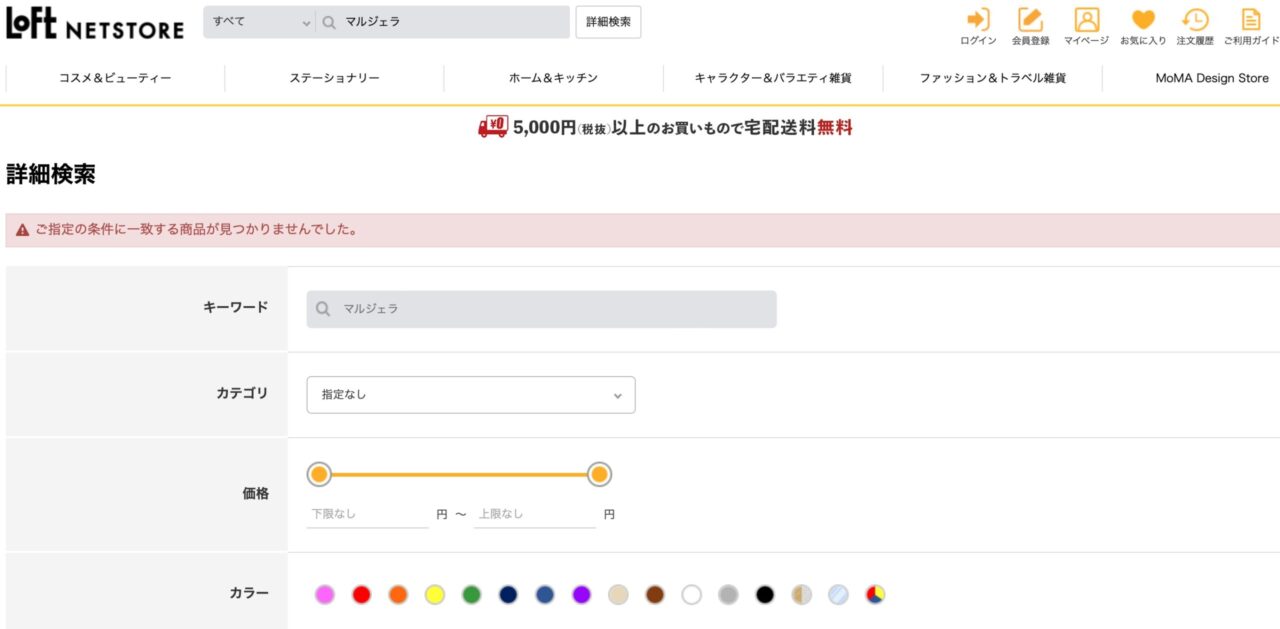Select the orange color swatch
Viewport: 1280px width, 629px height.
(x=398, y=595)
